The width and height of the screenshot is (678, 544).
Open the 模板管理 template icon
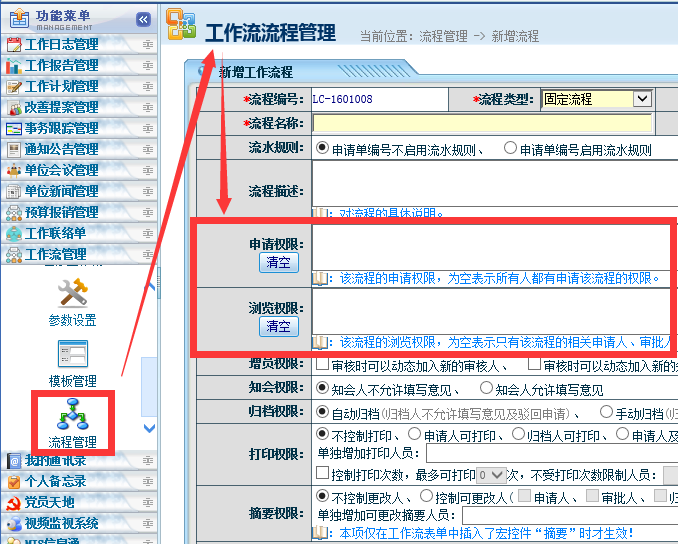coord(72,355)
